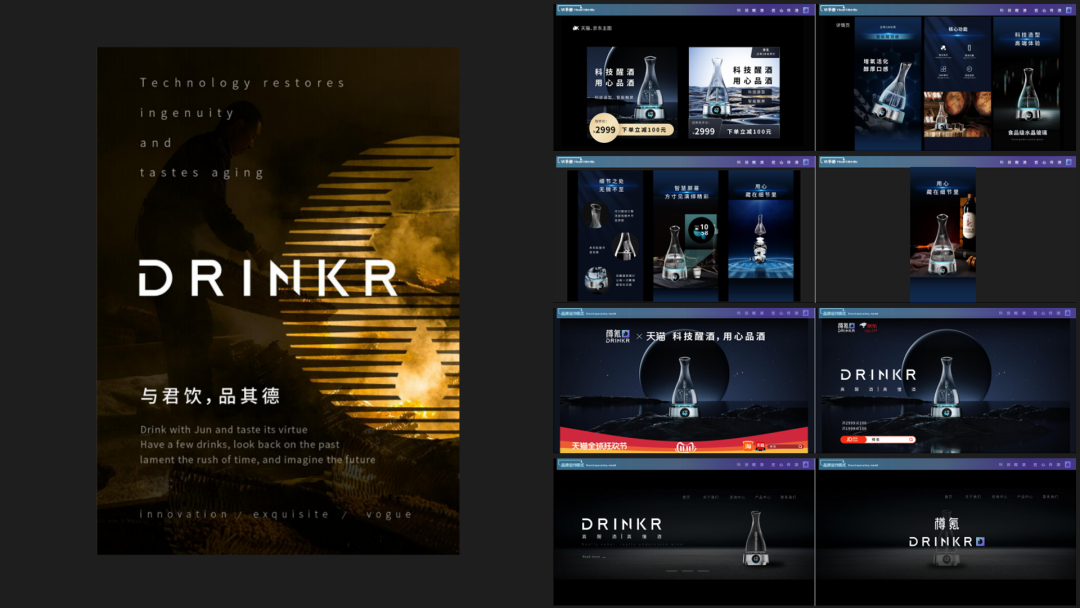This screenshot has width=1080, height=608.
Task: Click the '天猫 科技醒酒,用心品酒' banner headline
Action: (x=706, y=336)
